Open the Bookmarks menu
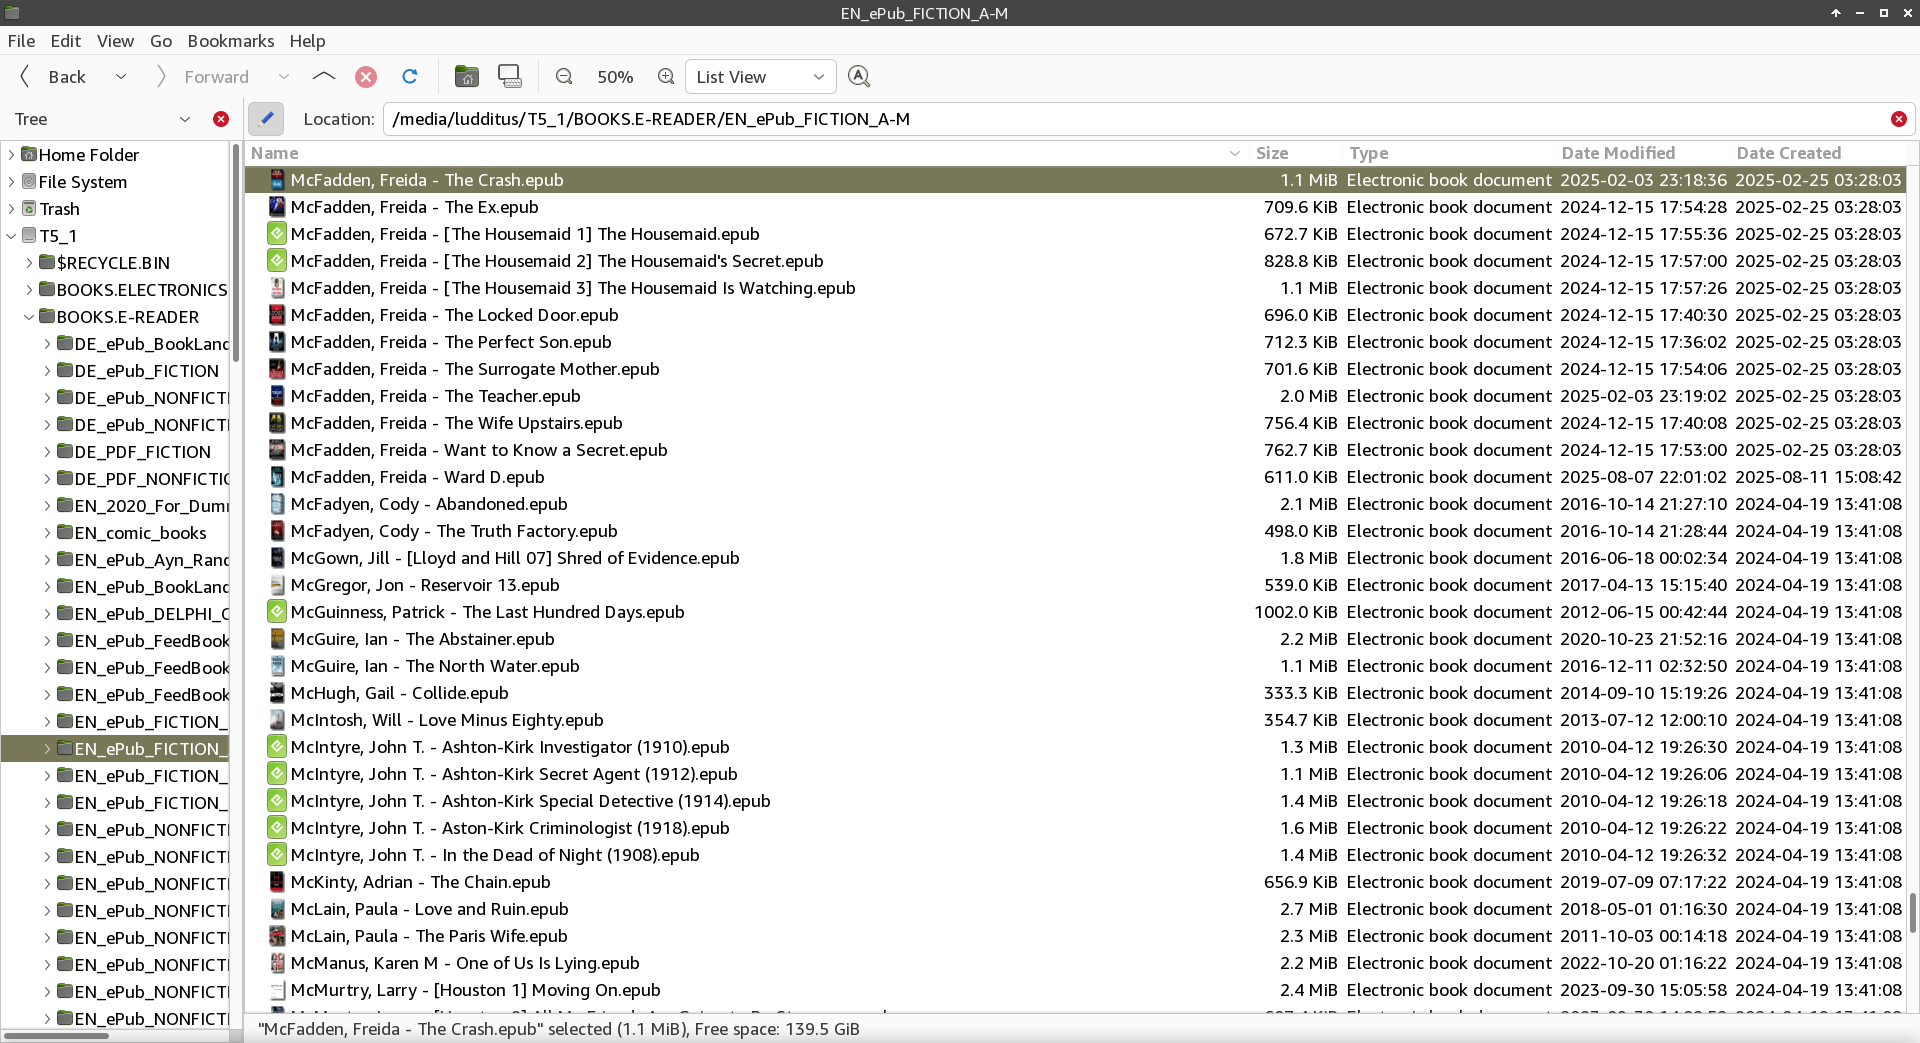The width and height of the screenshot is (1920, 1043). [230, 41]
